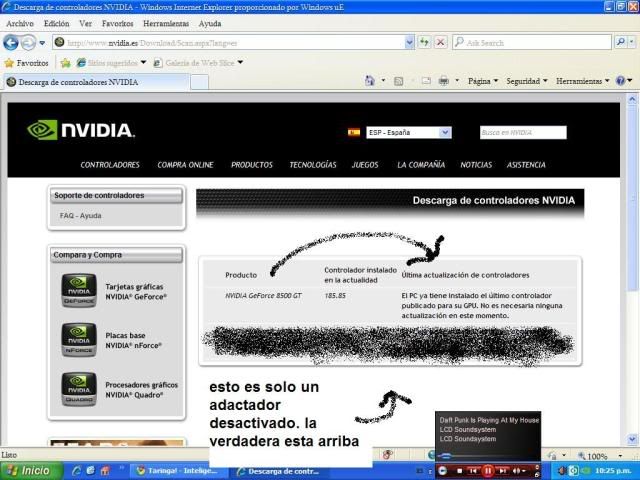The height and width of the screenshot is (480, 640).
Task: Open the Ayuda menu
Action: [x=210, y=24]
